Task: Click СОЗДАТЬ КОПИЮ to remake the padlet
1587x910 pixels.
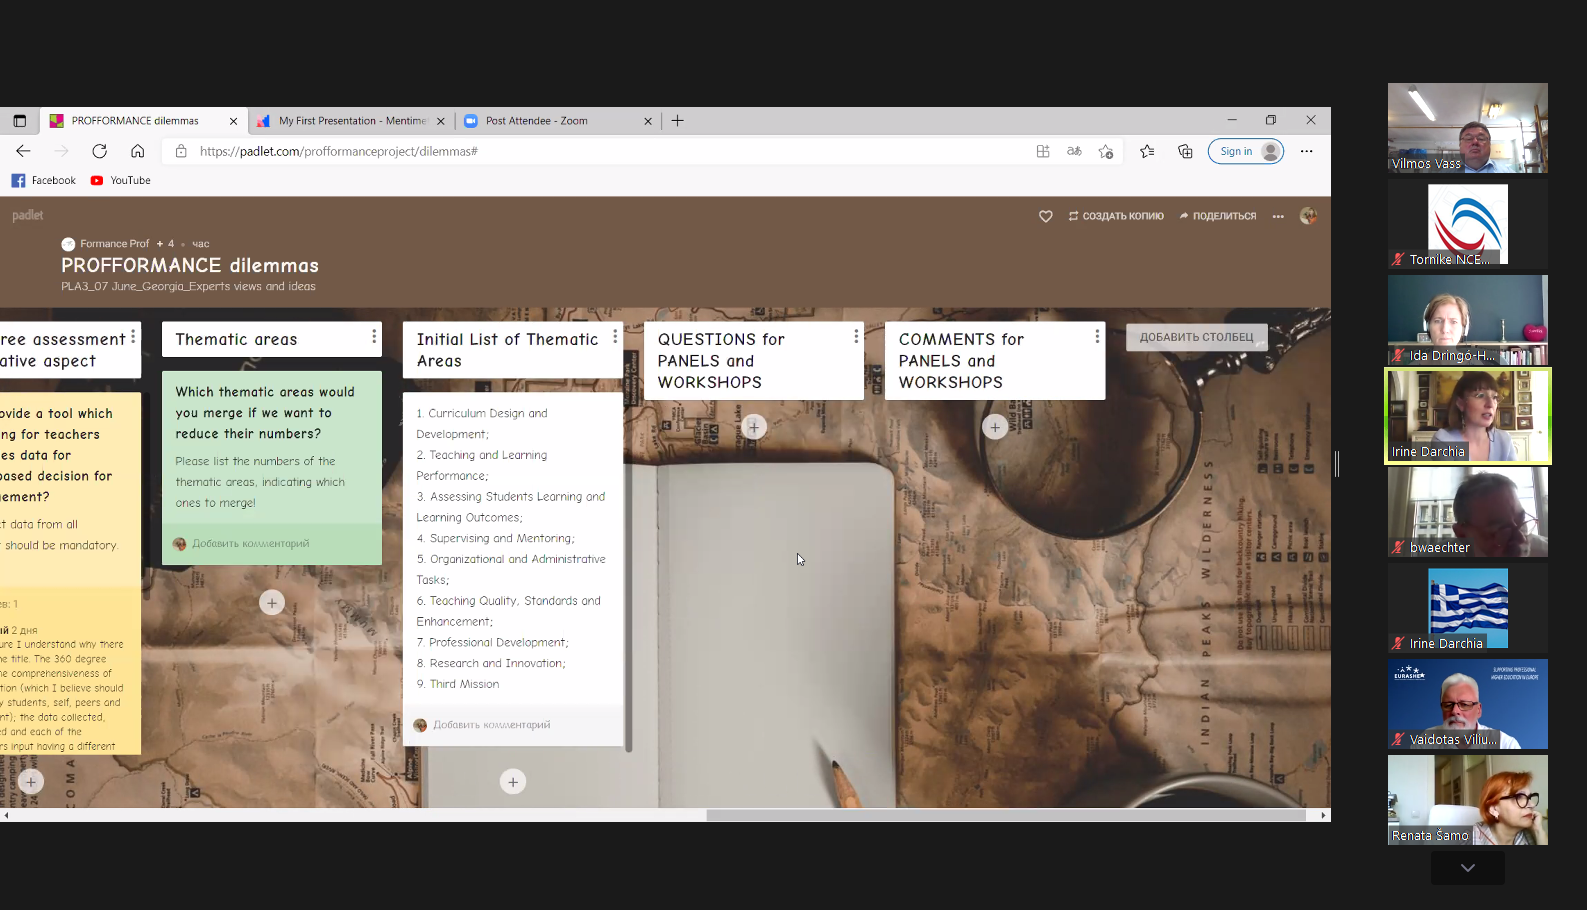Action: pos(1116,216)
